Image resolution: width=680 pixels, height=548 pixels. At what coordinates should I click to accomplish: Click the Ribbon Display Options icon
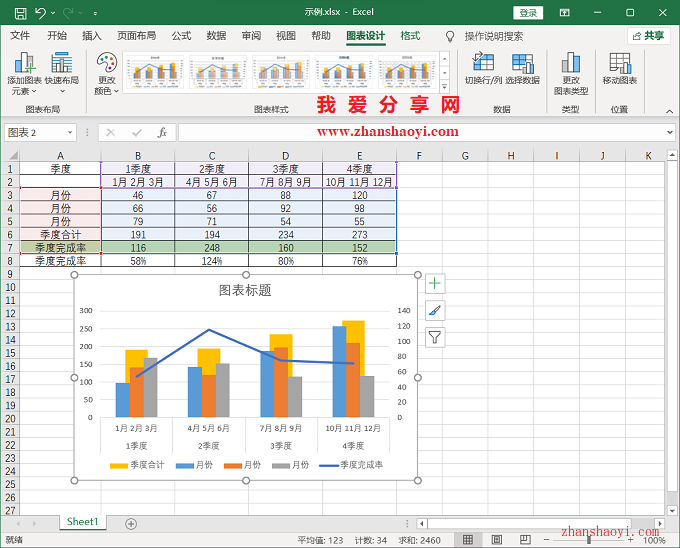[564, 13]
